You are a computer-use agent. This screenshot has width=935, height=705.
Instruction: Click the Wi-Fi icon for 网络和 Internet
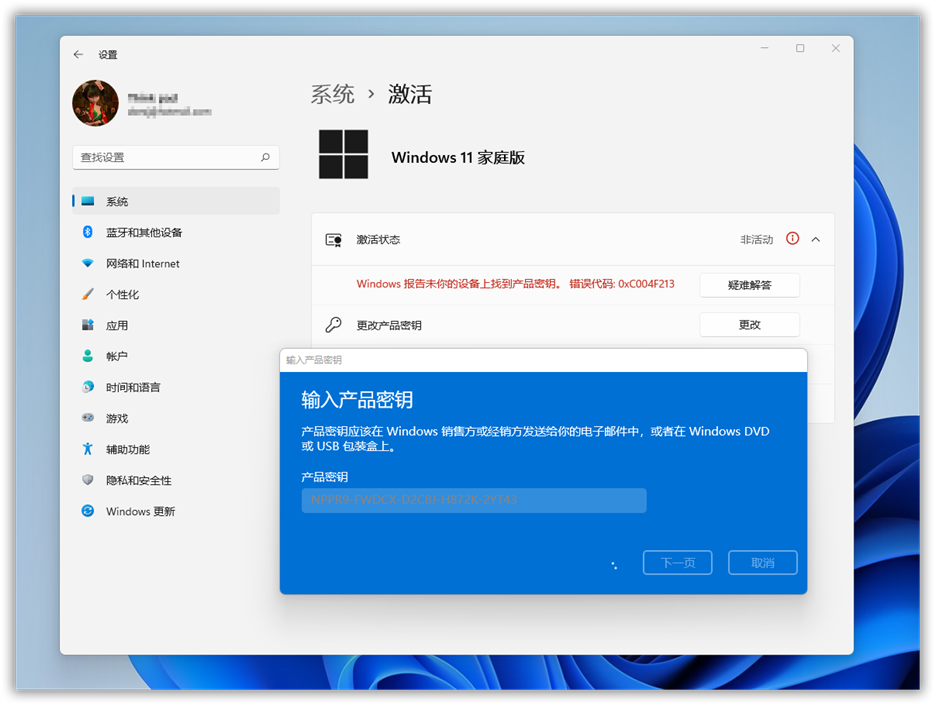[x=88, y=263]
